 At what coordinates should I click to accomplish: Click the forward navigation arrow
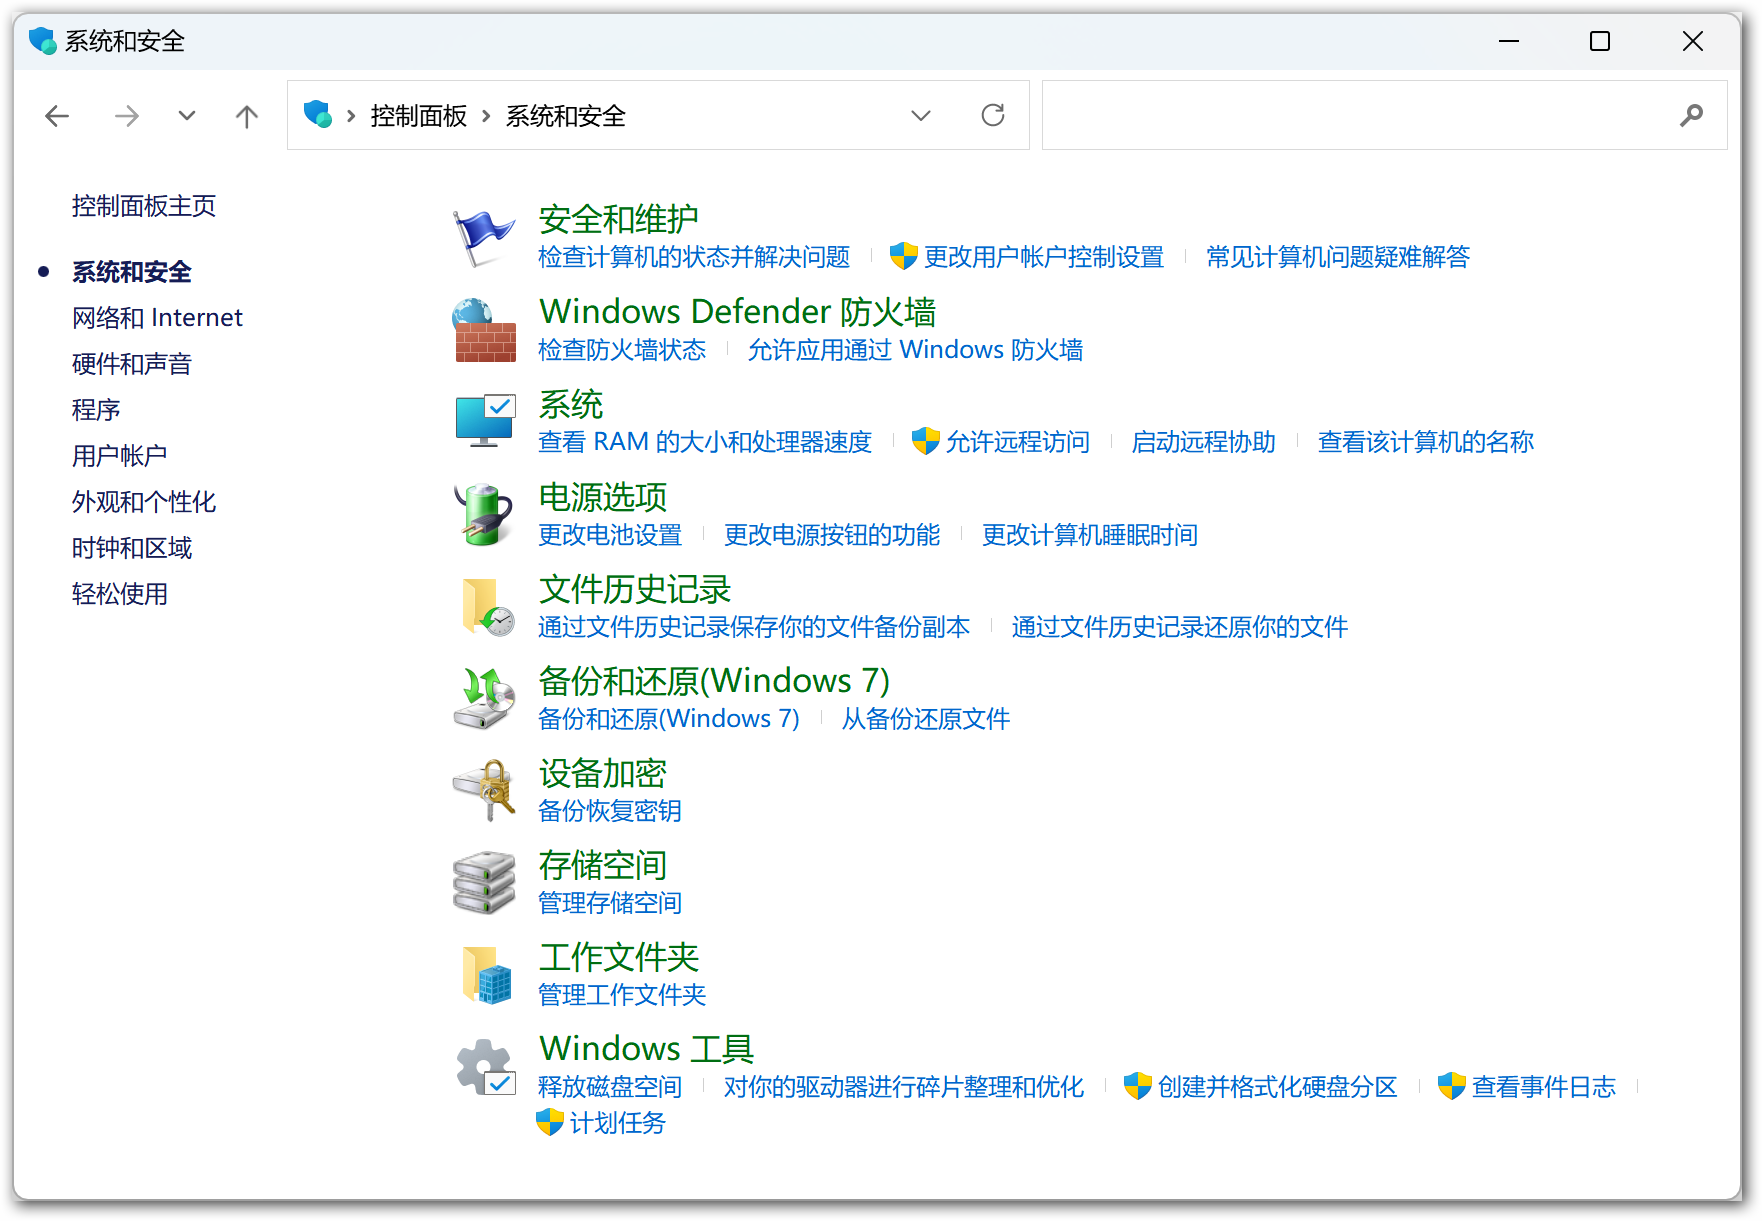coord(127,116)
